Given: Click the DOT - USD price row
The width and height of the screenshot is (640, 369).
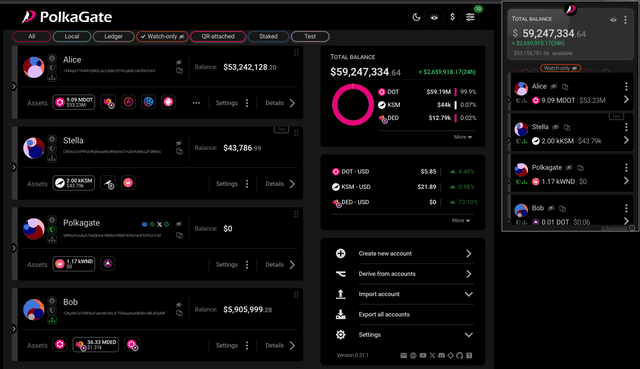Looking at the screenshot, I should tap(403, 171).
